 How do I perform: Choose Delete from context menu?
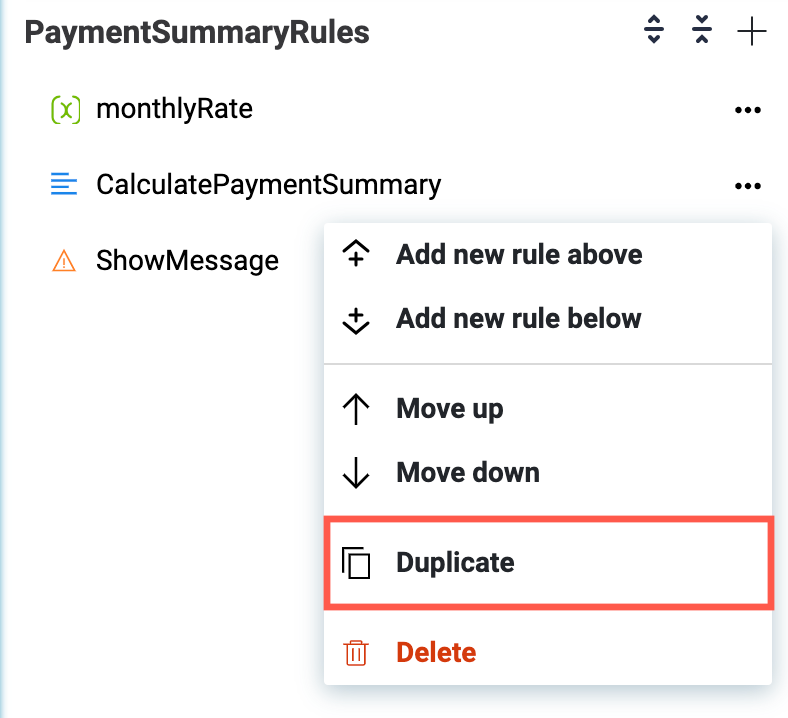(436, 653)
